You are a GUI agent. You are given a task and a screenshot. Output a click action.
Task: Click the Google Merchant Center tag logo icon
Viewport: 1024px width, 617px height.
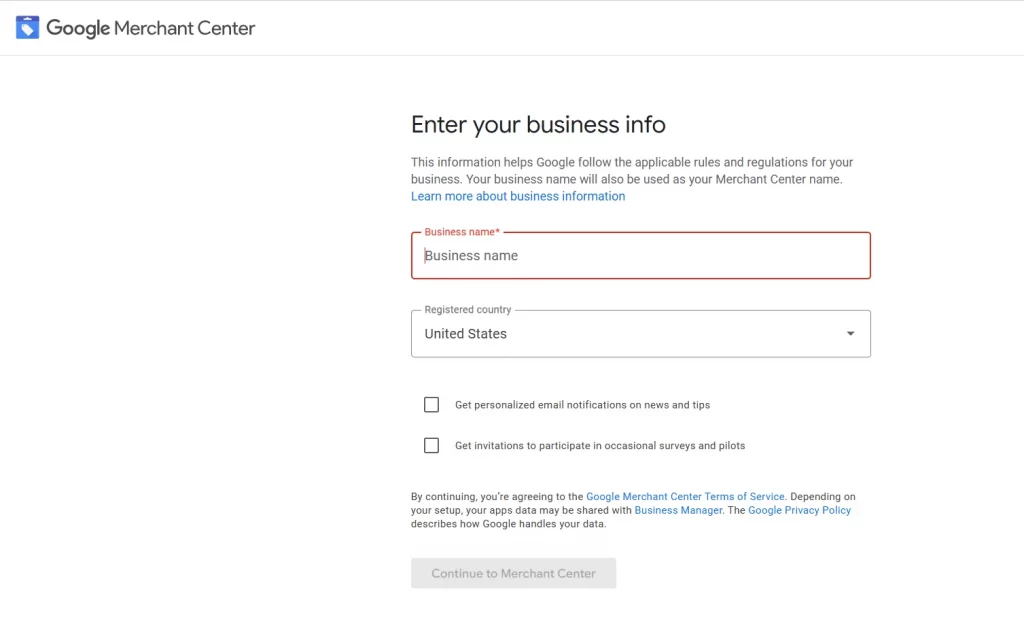[x=27, y=27]
